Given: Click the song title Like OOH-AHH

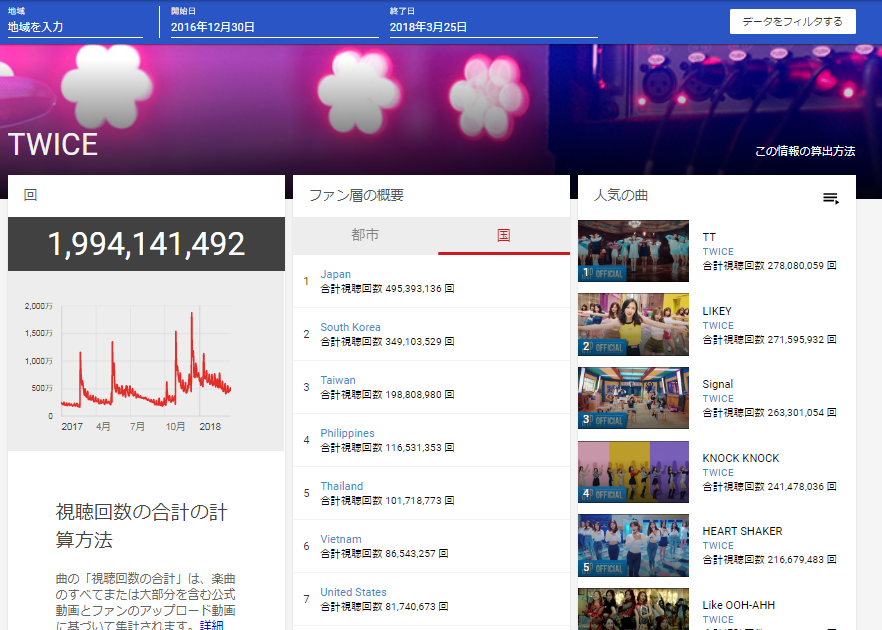Looking at the screenshot, I should [x=739, y=605].
